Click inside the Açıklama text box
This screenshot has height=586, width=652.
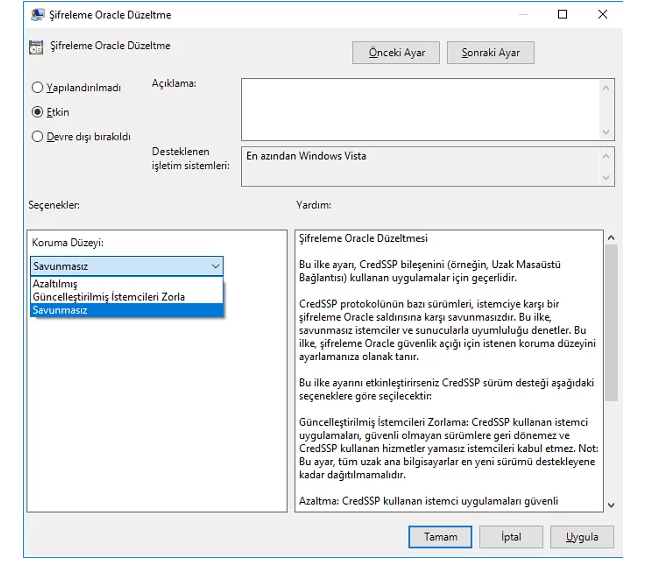(421, 110)
